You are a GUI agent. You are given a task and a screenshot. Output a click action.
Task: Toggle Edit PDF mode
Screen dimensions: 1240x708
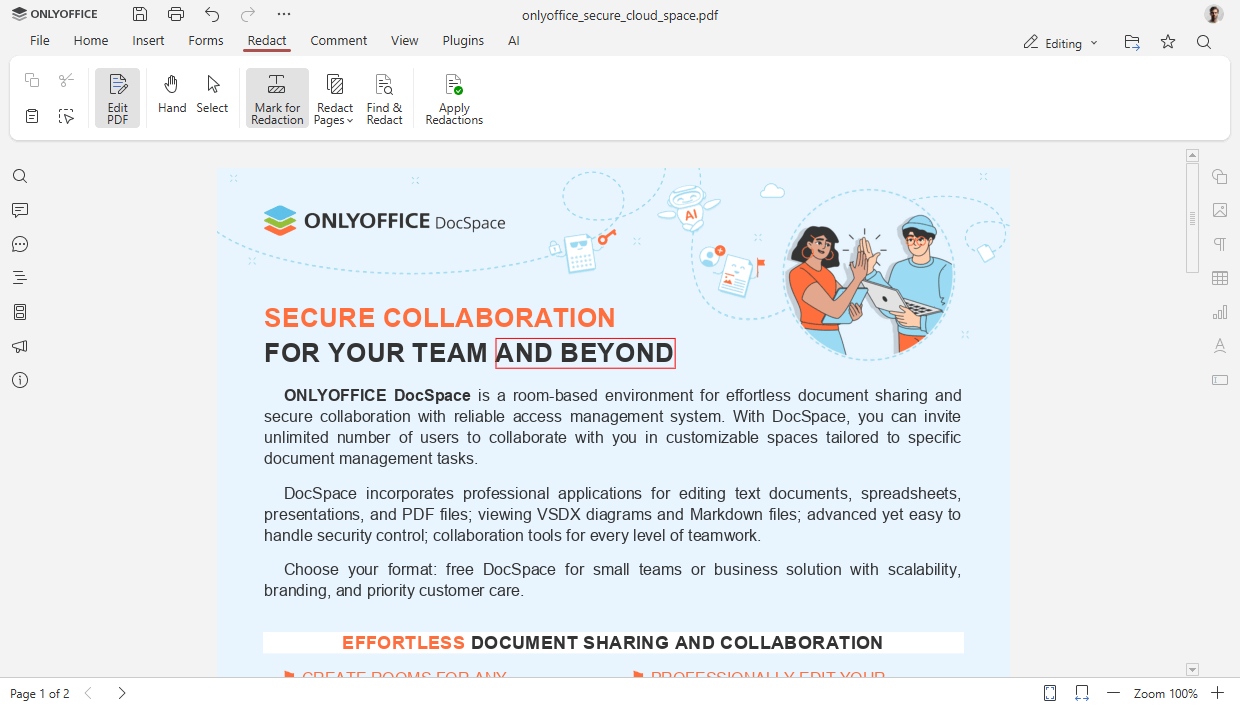coord(117,97)
